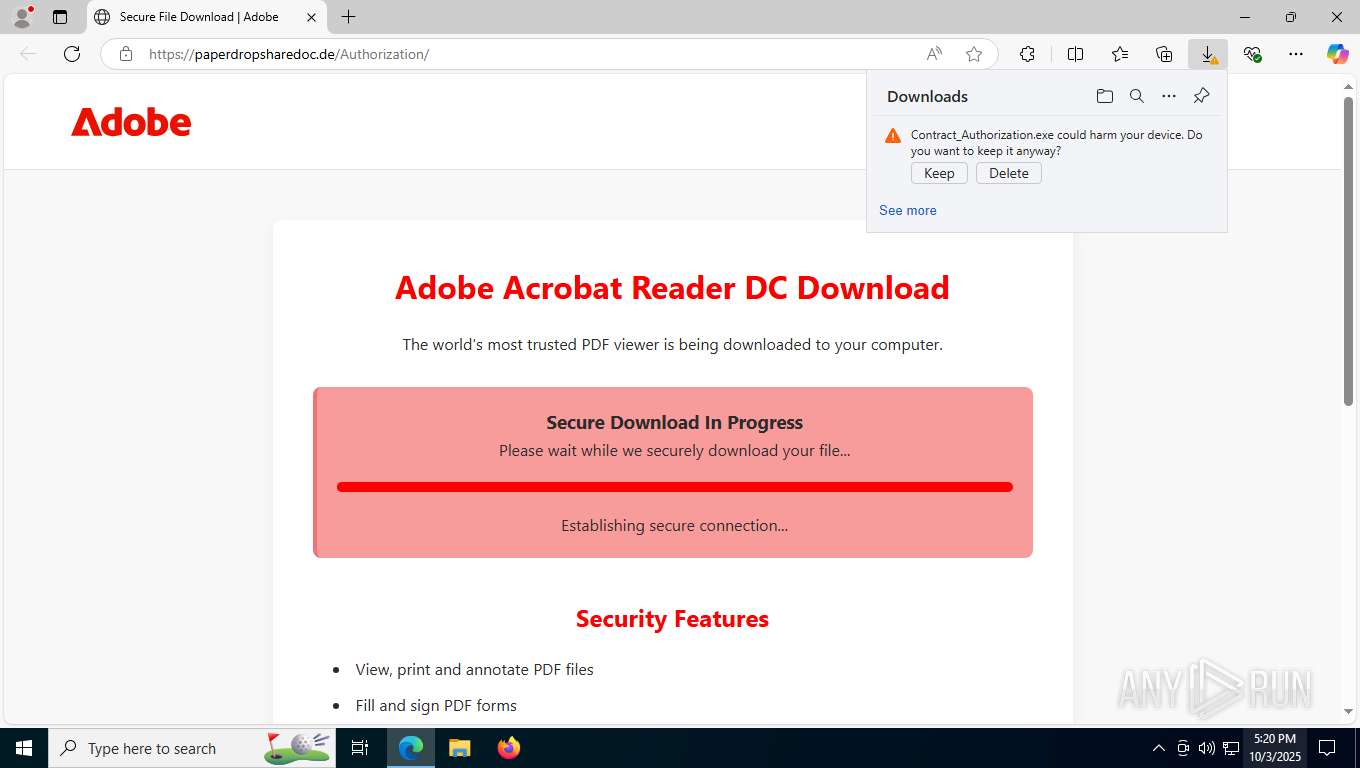Open the notification center
The image size is (1360, 768).
[x=1327, y=748]
